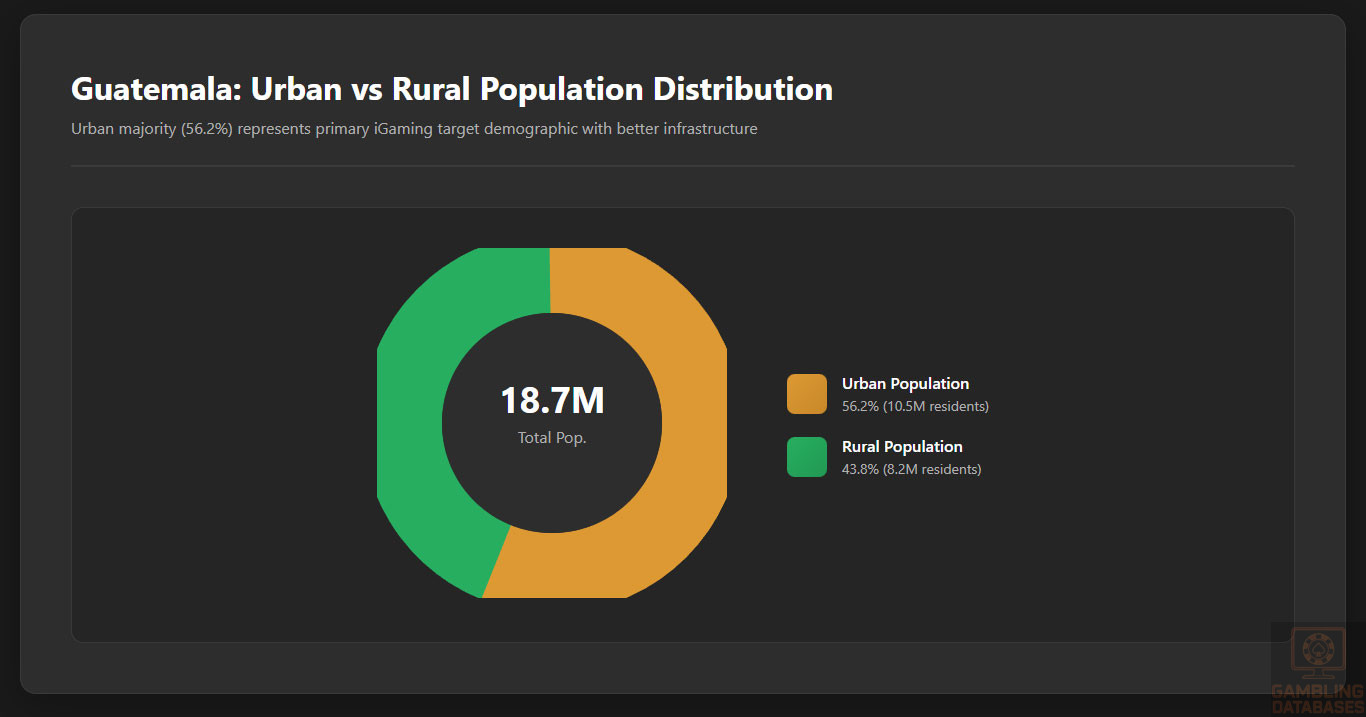The image size is (1366, 717).
Task: Click the 43.8% (8.2M residents) legend text
Action: 911,469
